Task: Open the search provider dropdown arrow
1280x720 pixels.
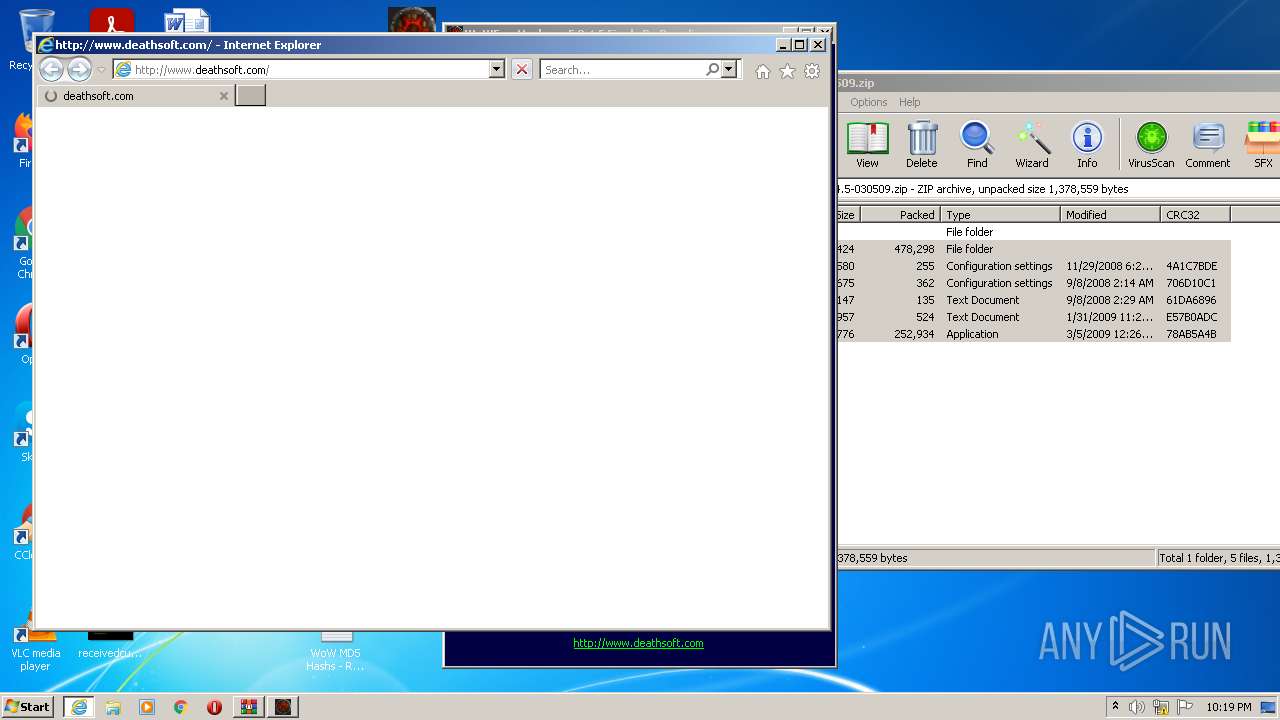Action: click(729, 70)
